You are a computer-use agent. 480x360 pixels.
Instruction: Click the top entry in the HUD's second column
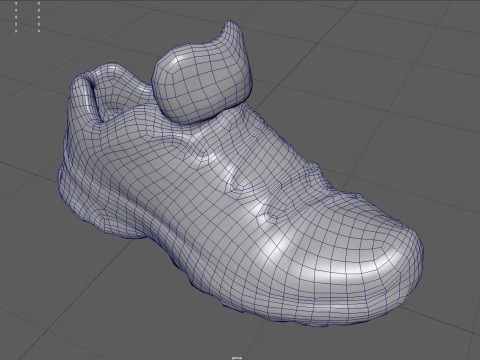click(39, 3)
